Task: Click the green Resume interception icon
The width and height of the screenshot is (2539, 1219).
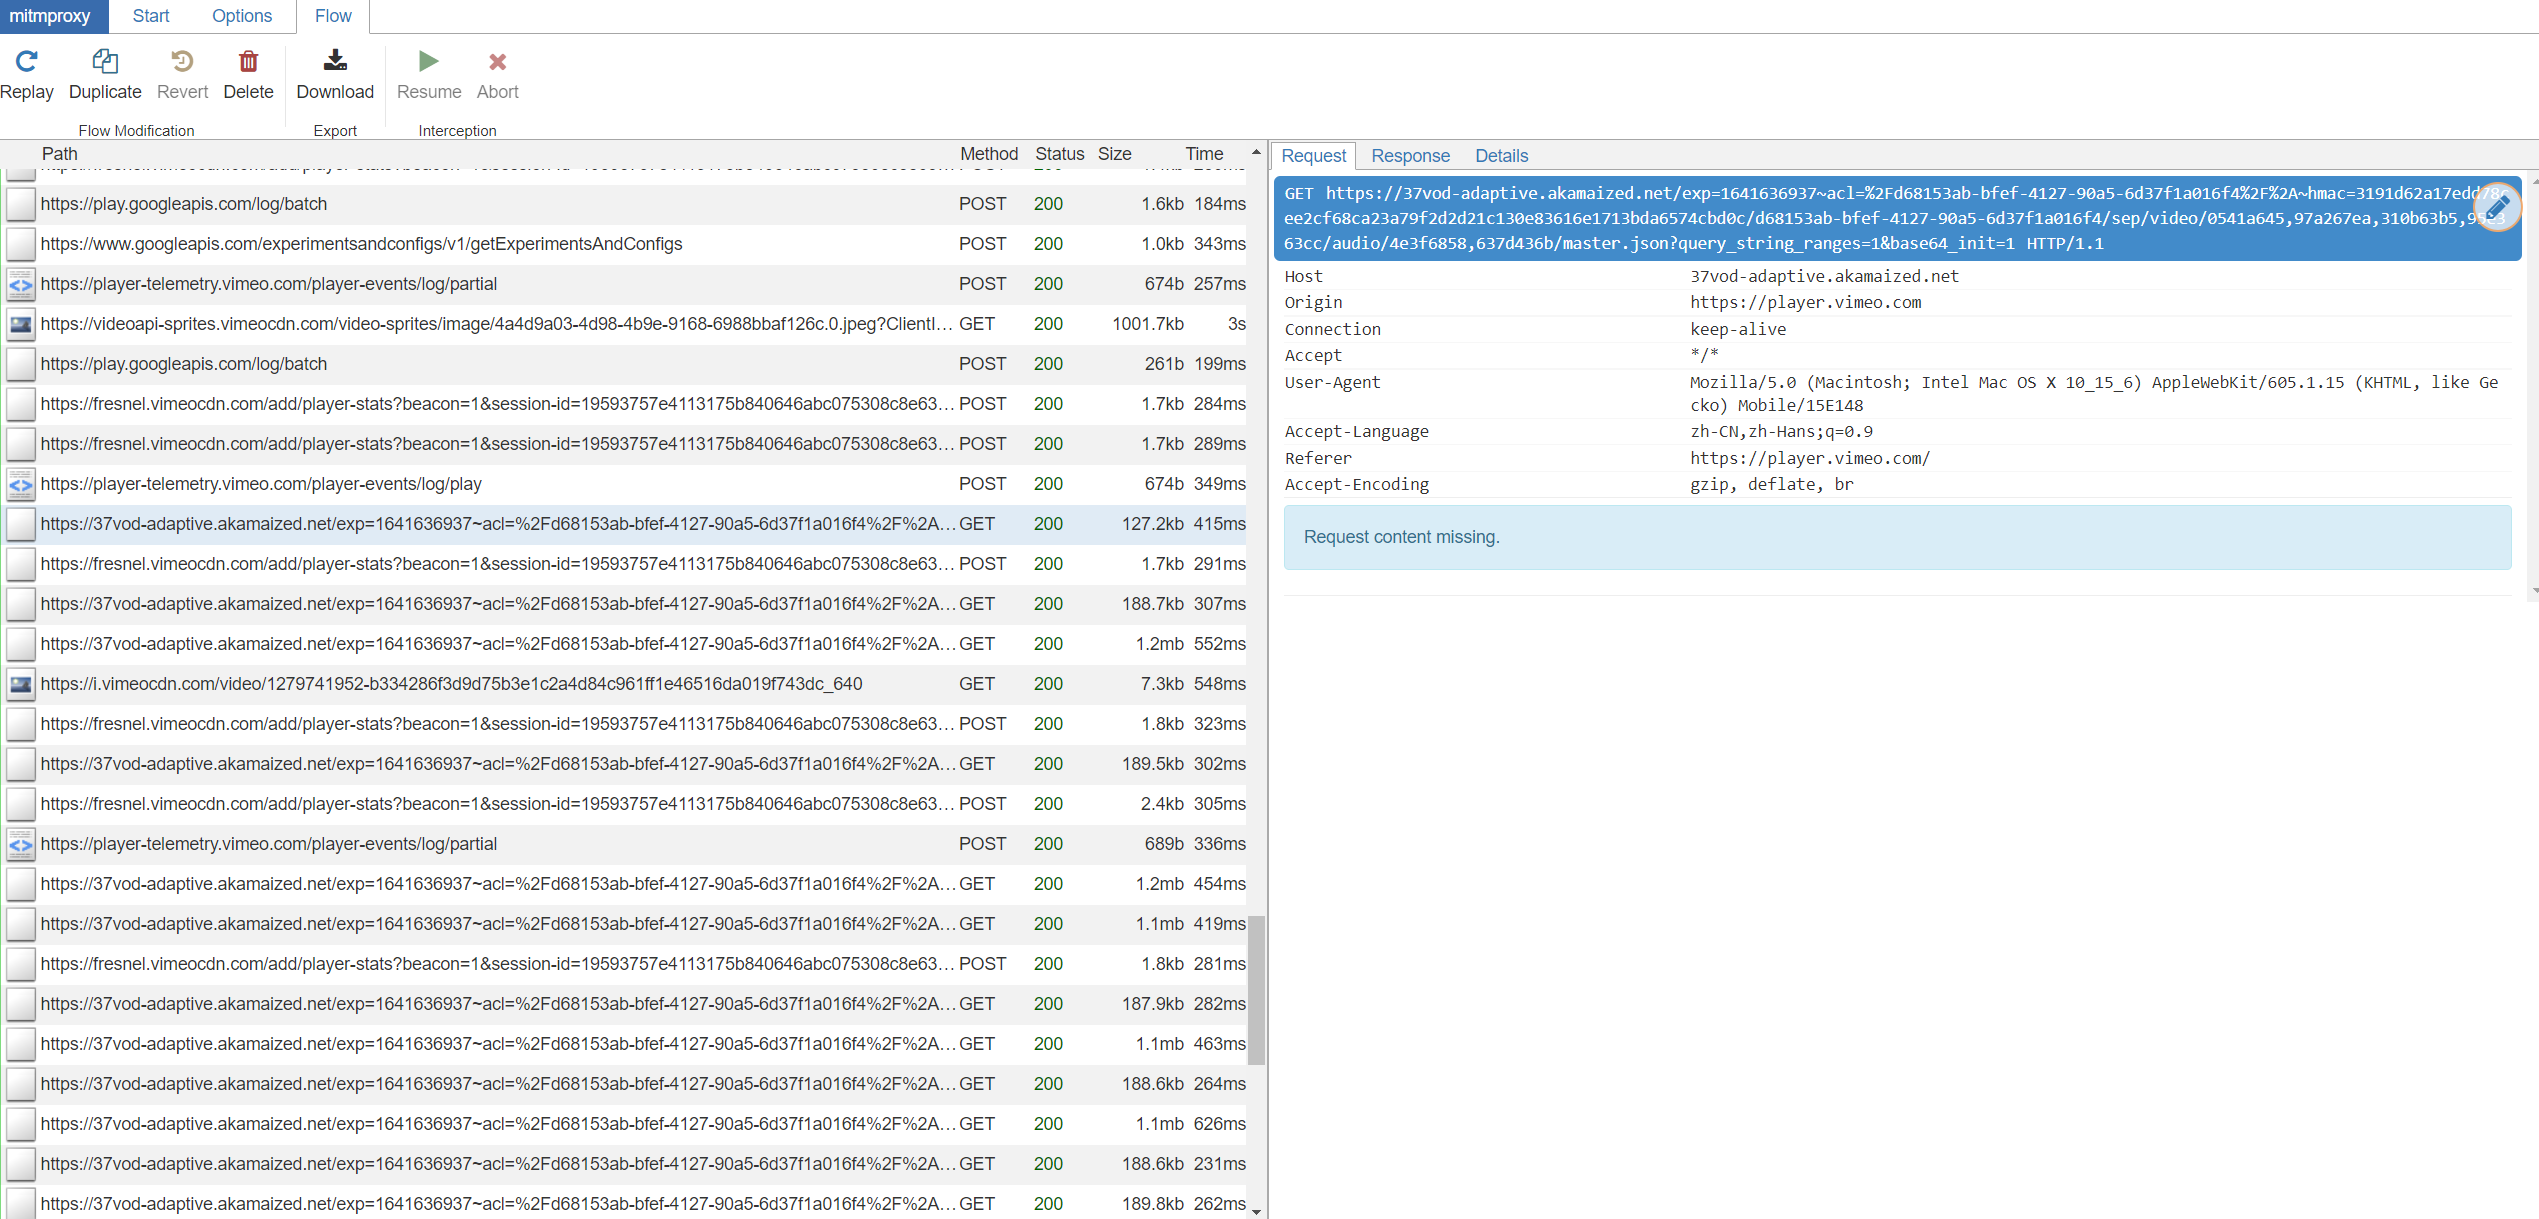Action: 428,62
